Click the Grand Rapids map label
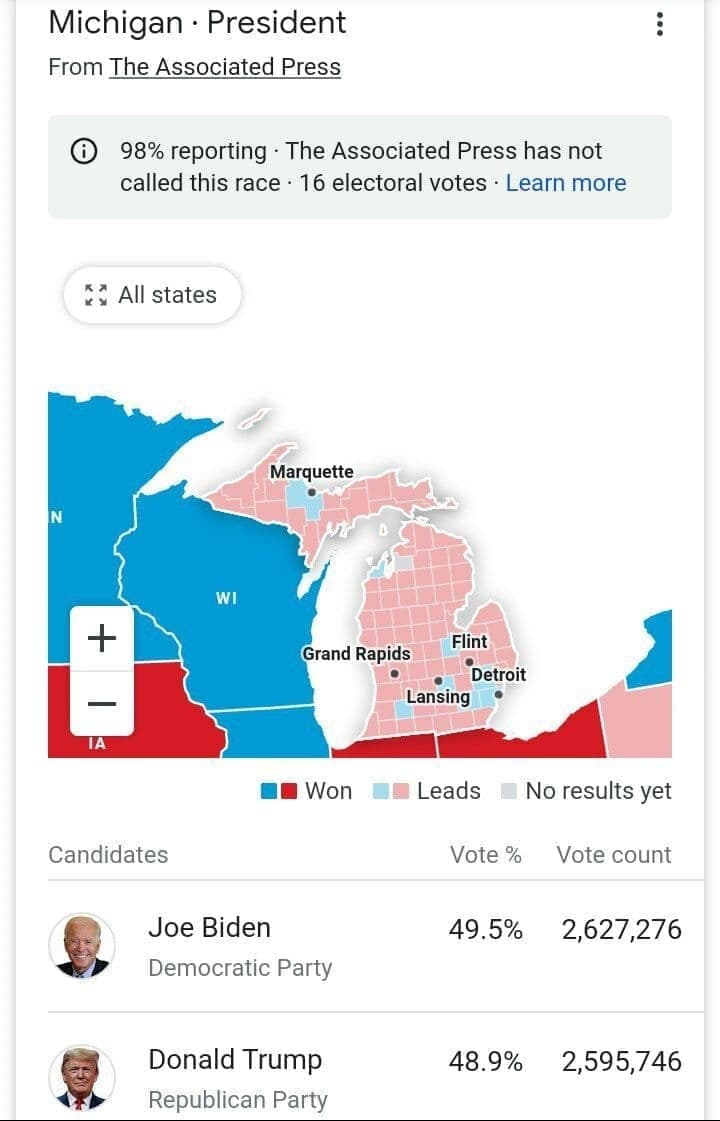 [356, 654]
